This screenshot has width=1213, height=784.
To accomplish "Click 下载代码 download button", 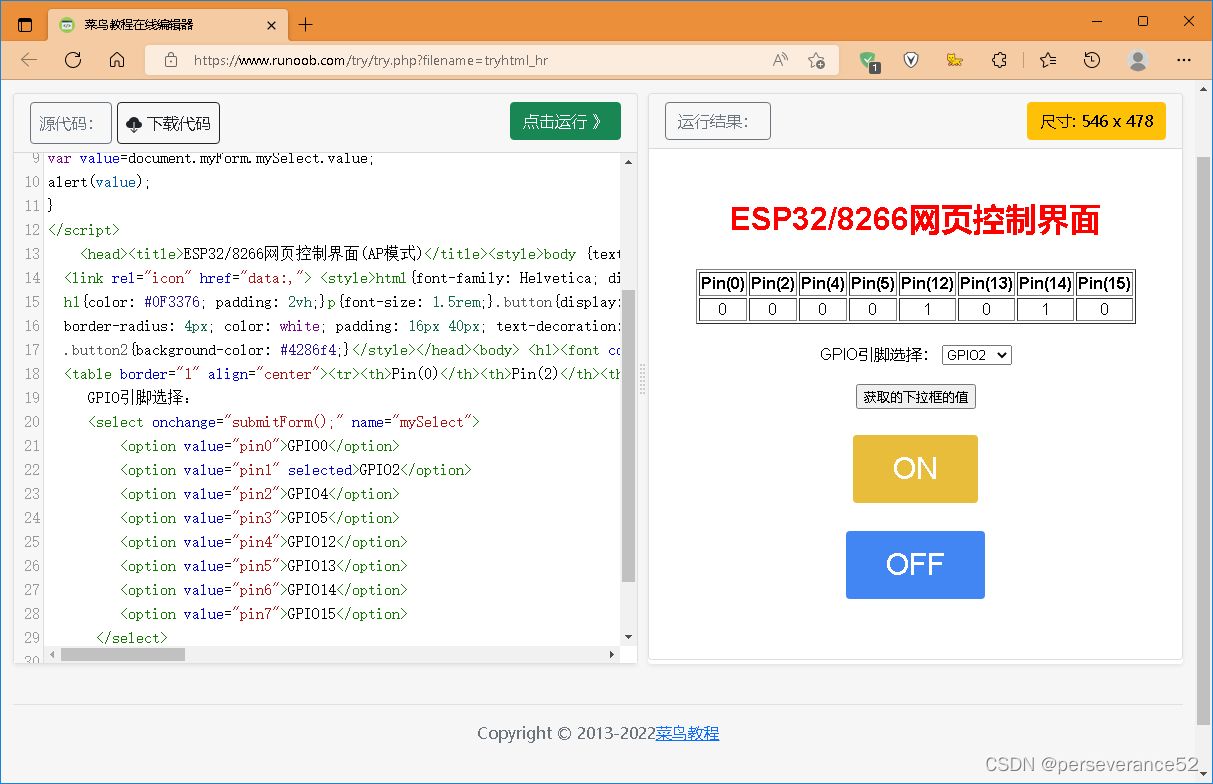I will pyautogui.click(x=168, y=123).
